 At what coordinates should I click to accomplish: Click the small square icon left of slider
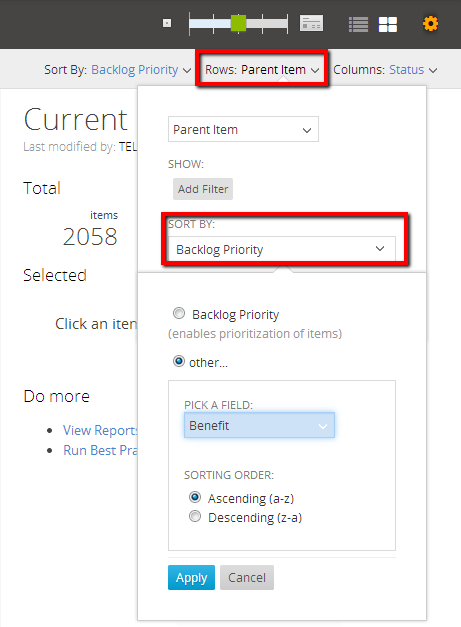(x=167, y=23)
